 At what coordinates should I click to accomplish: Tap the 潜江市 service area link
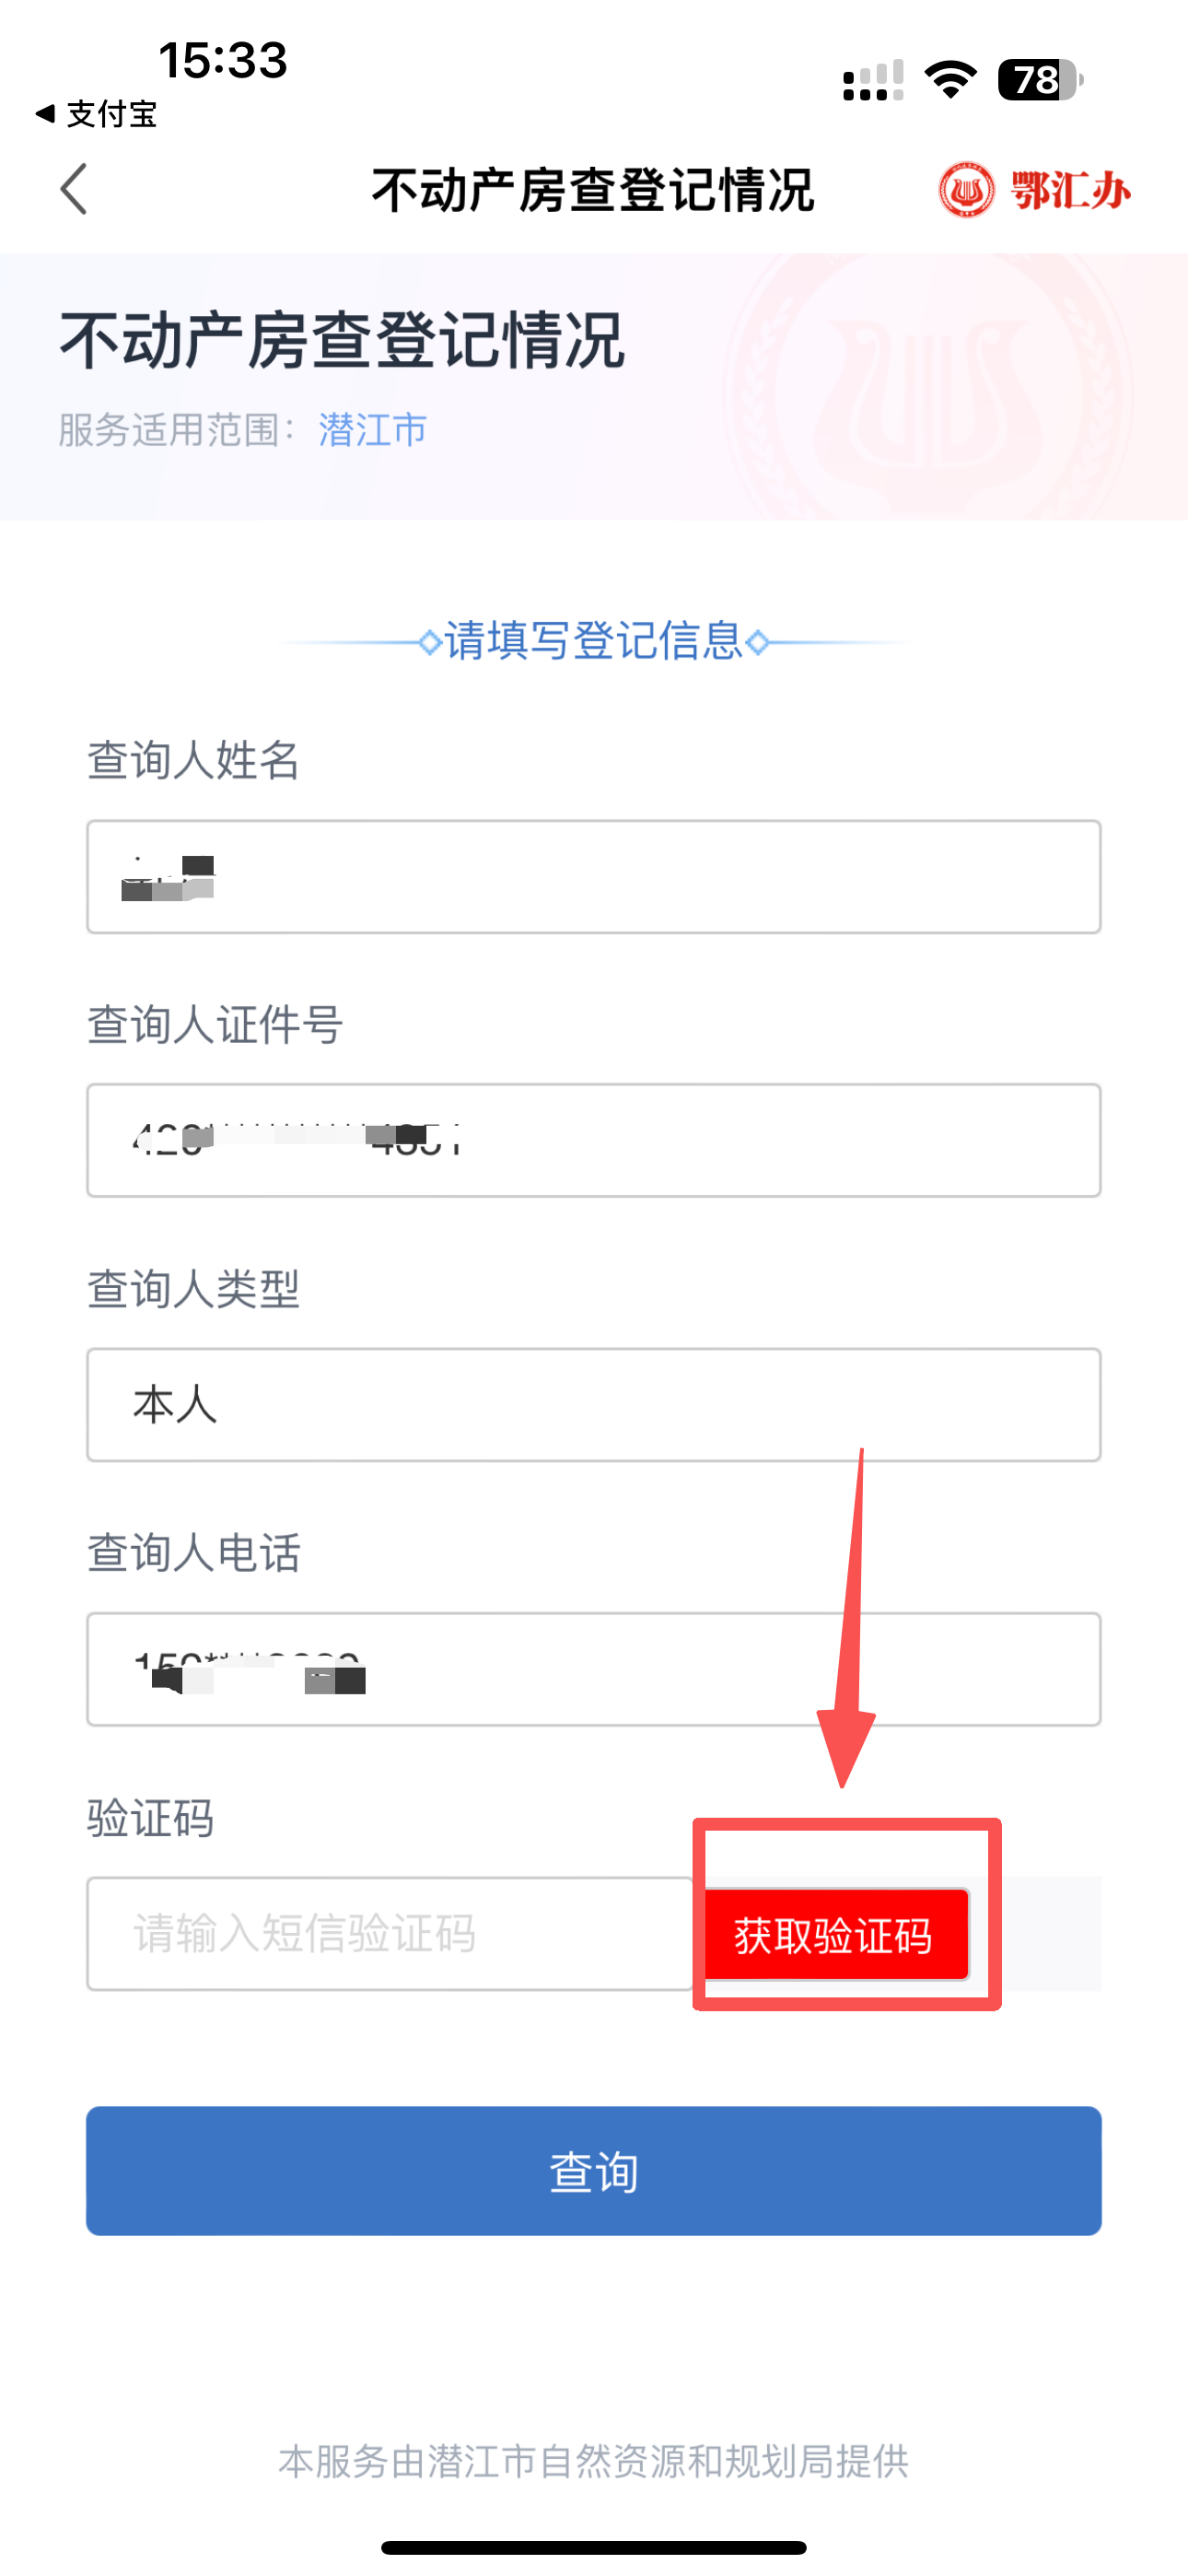pyautogui.click(x=372, y=430)
